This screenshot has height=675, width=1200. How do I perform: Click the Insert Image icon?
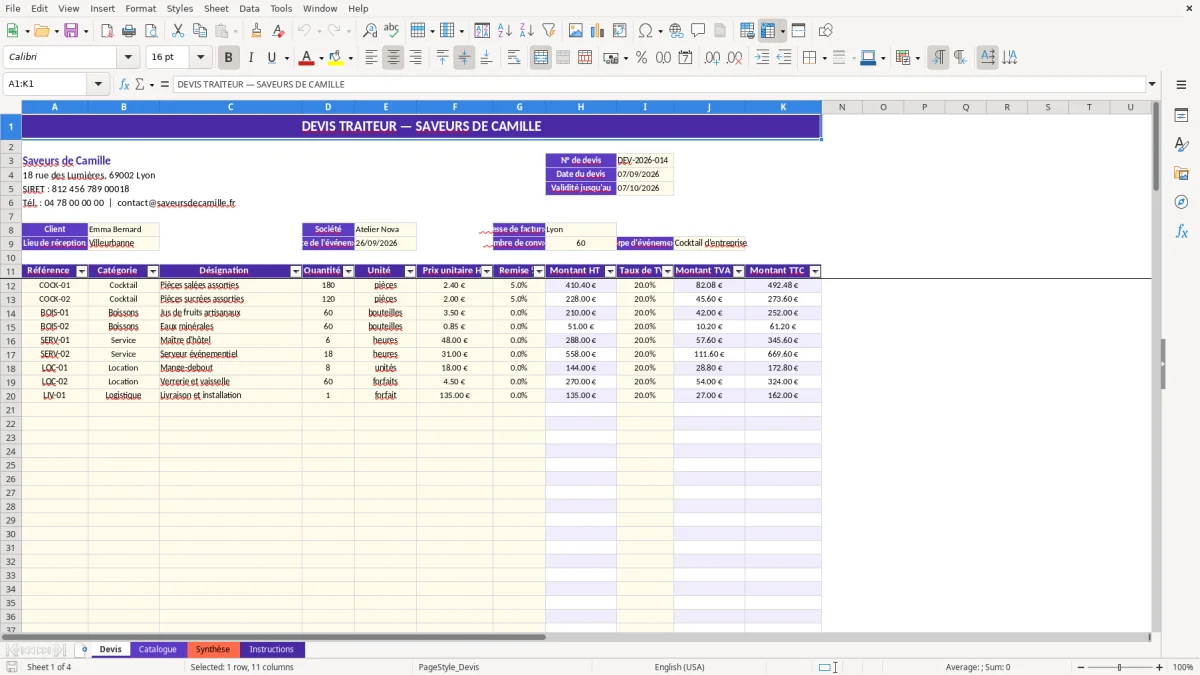(576, 30)
